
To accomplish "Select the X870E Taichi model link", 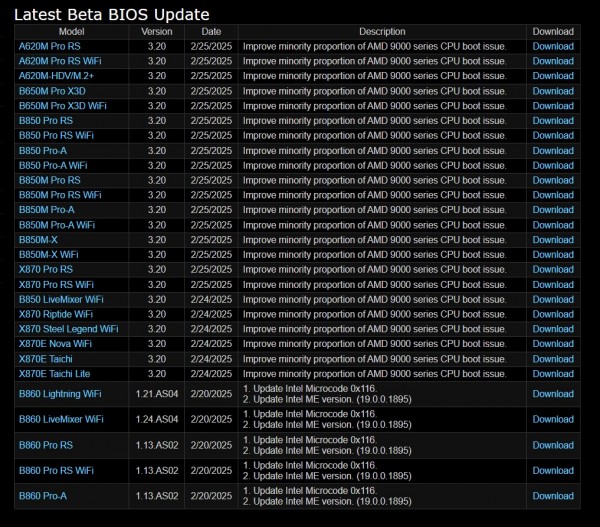I will [x=47, y=359].
